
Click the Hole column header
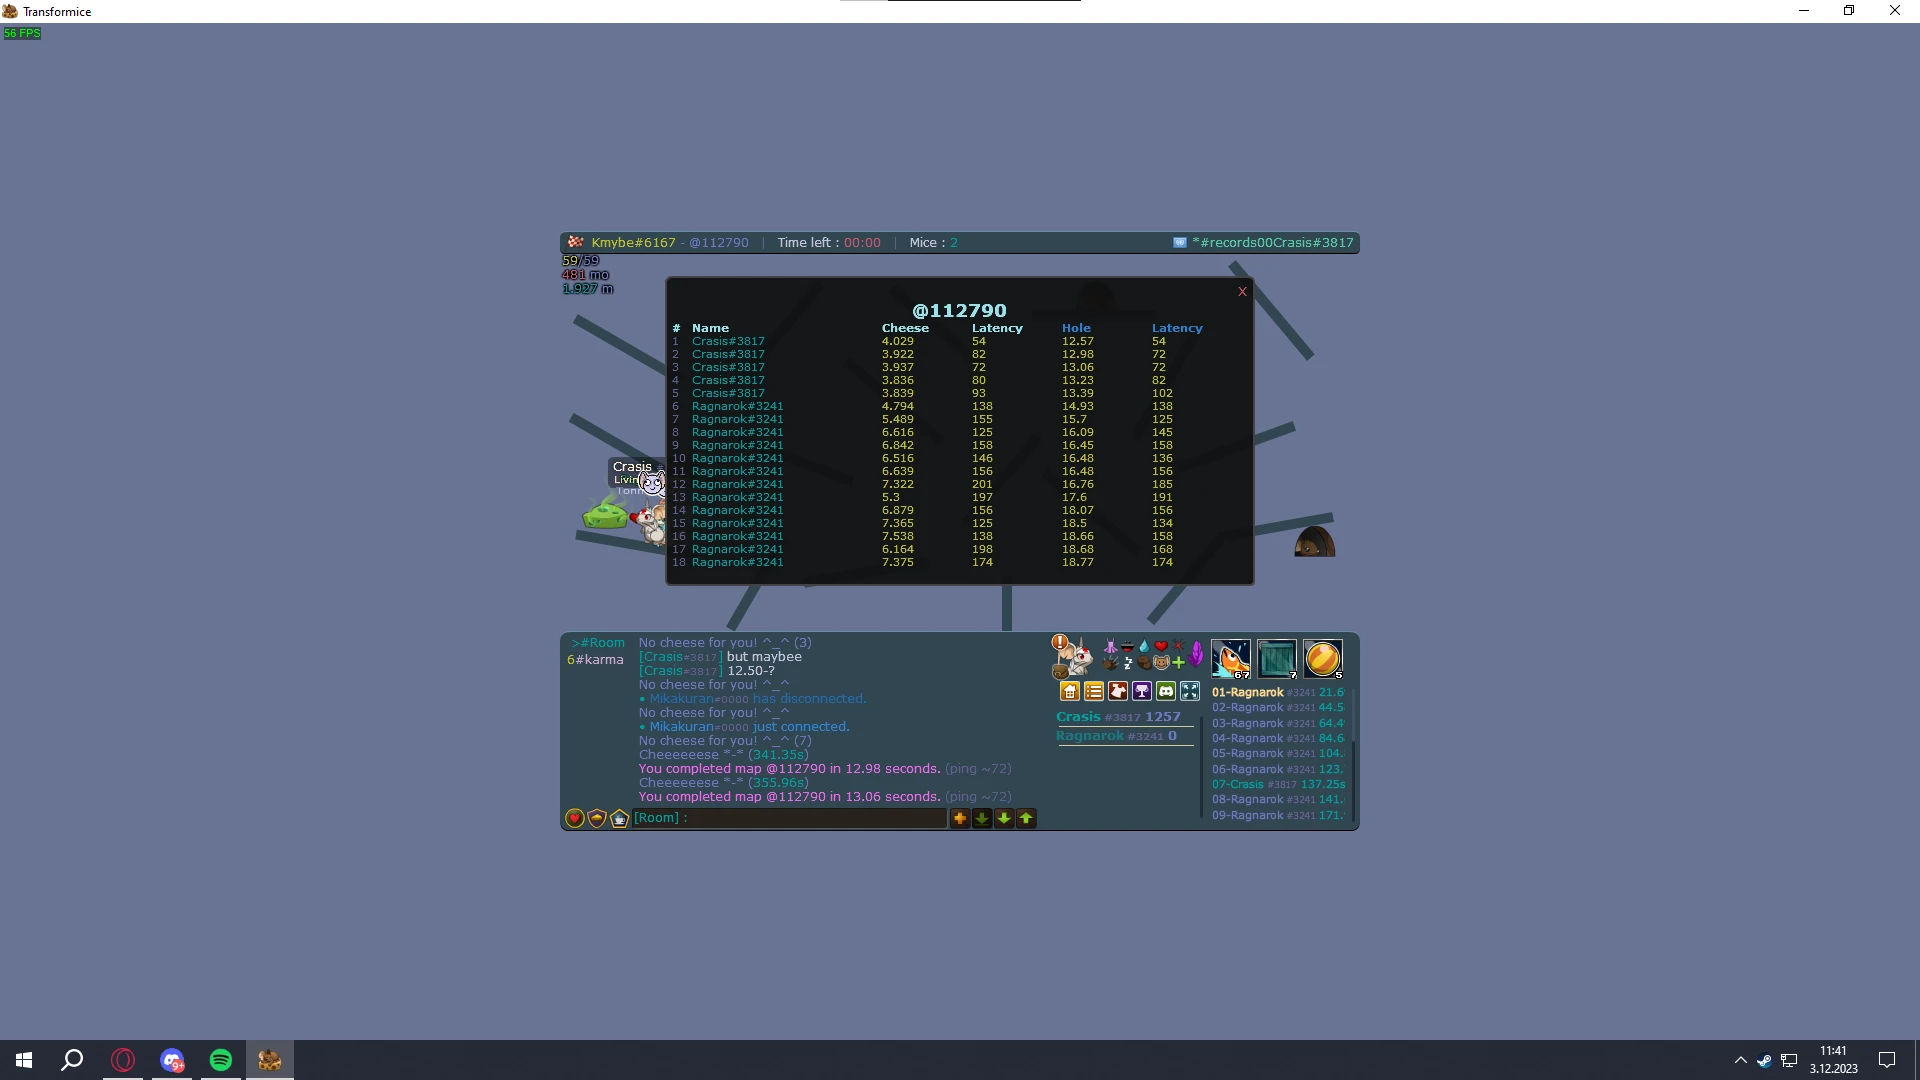click(x=1076, y=328)
